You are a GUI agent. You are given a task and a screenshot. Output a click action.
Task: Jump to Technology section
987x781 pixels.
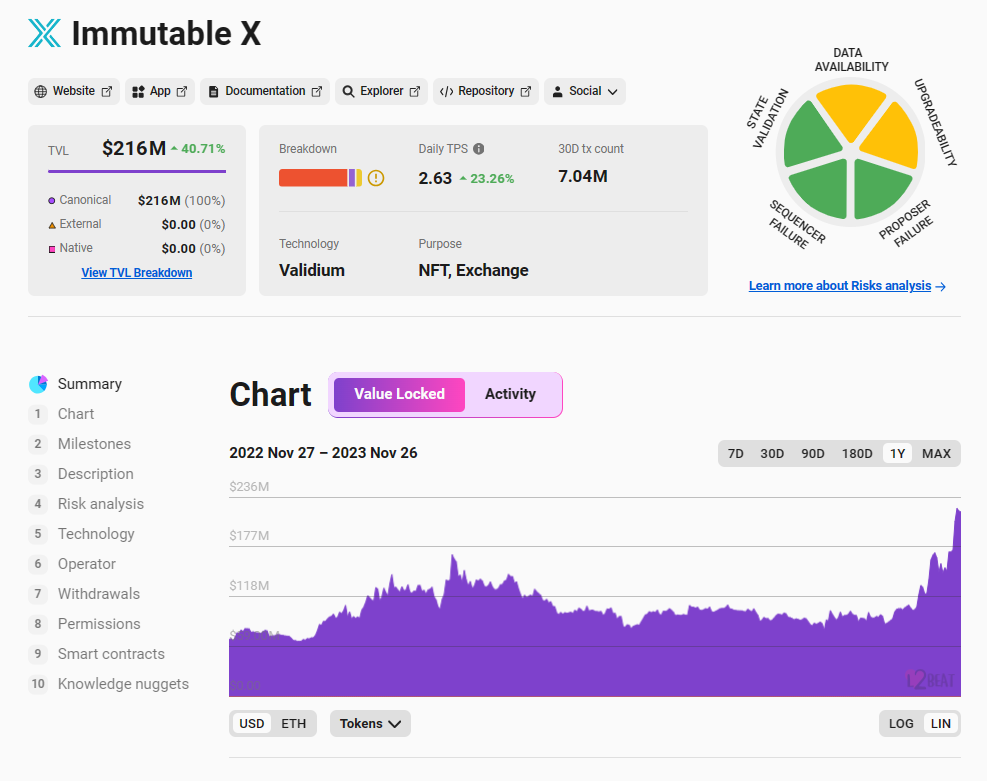coord(82,534)
